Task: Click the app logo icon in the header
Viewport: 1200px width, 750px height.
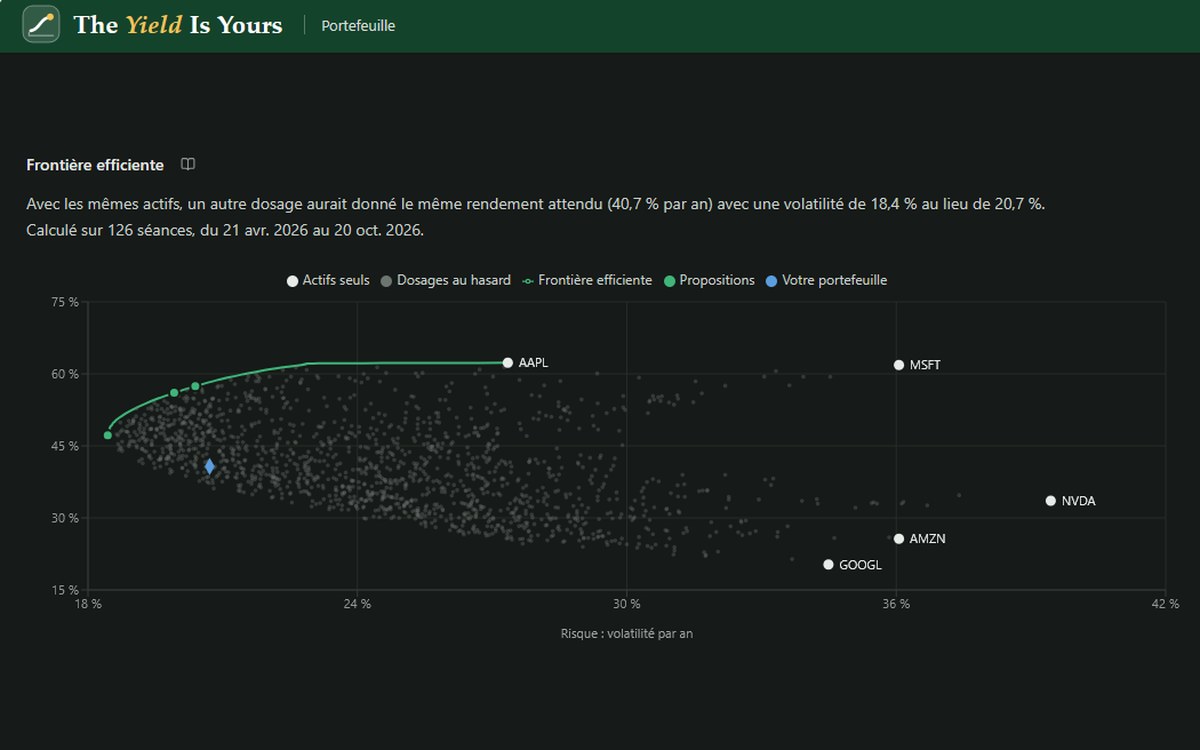Action: click(41, 25)
